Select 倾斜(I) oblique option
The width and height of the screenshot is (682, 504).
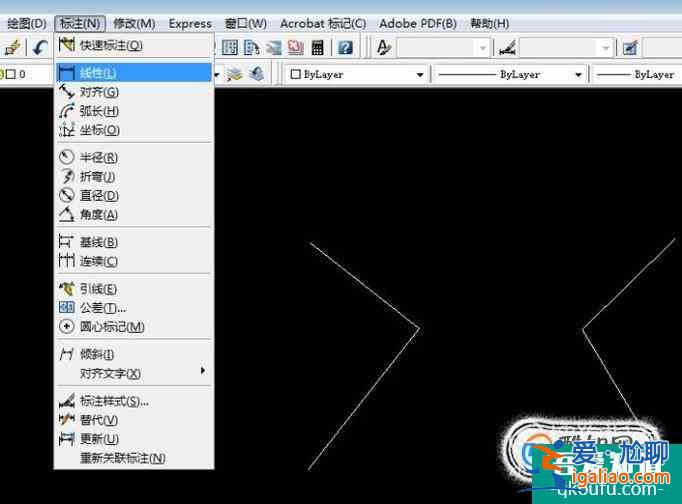tap(134, 354)
